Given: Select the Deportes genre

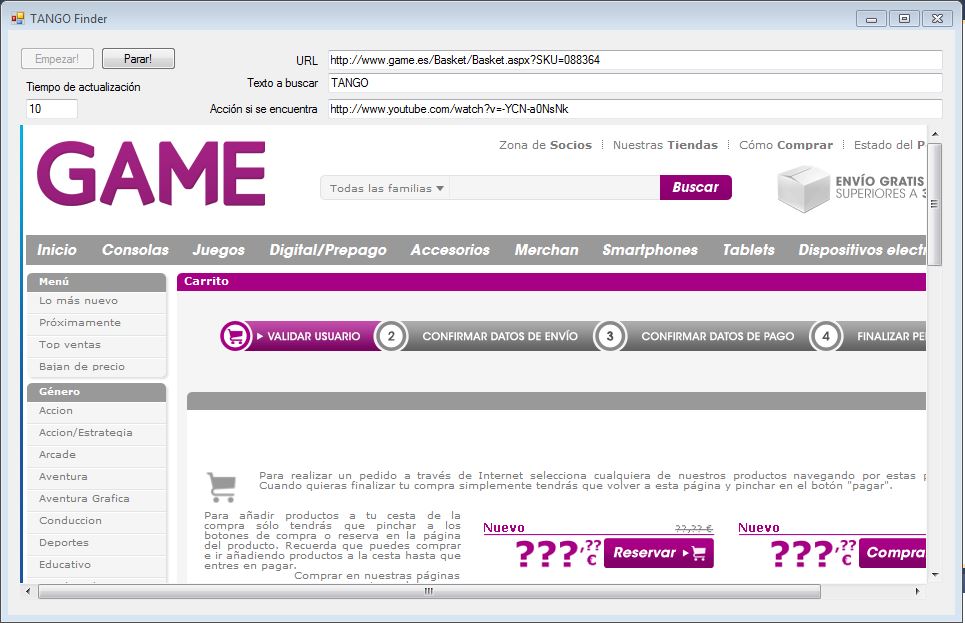Looking at the screenshot, I should 97,543.
